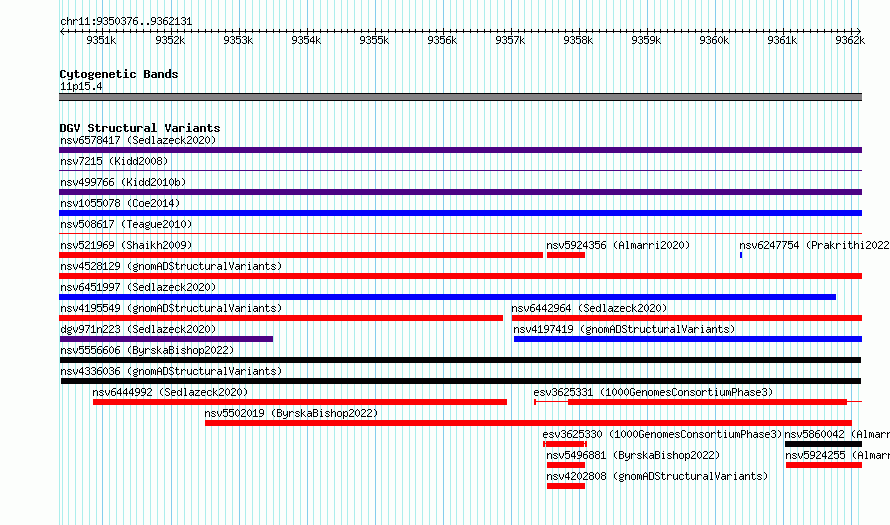Click the blue nsv6451997 variant bar
Image resolution: width=890 pixels, height=525 pixels.
click(447, 297)
